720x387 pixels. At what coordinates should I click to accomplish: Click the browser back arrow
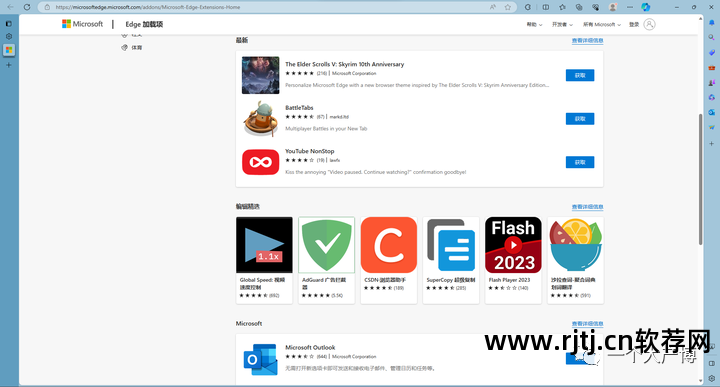(10, 7)
